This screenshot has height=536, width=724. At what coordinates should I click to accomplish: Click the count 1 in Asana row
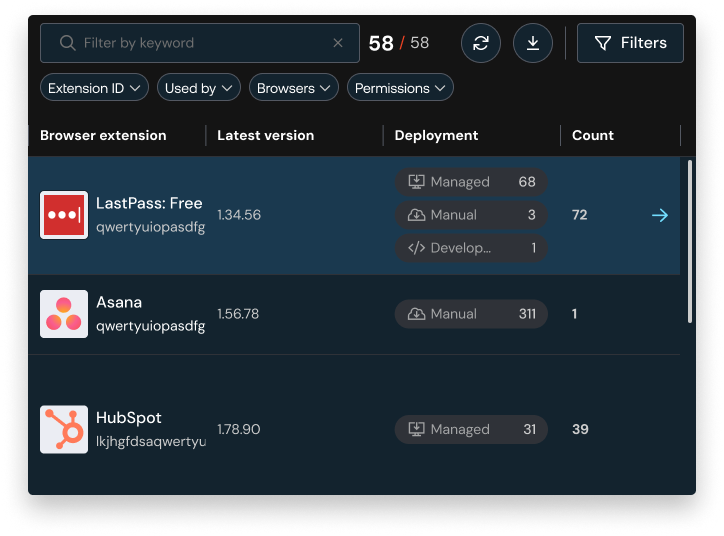(x=574, y=314)
